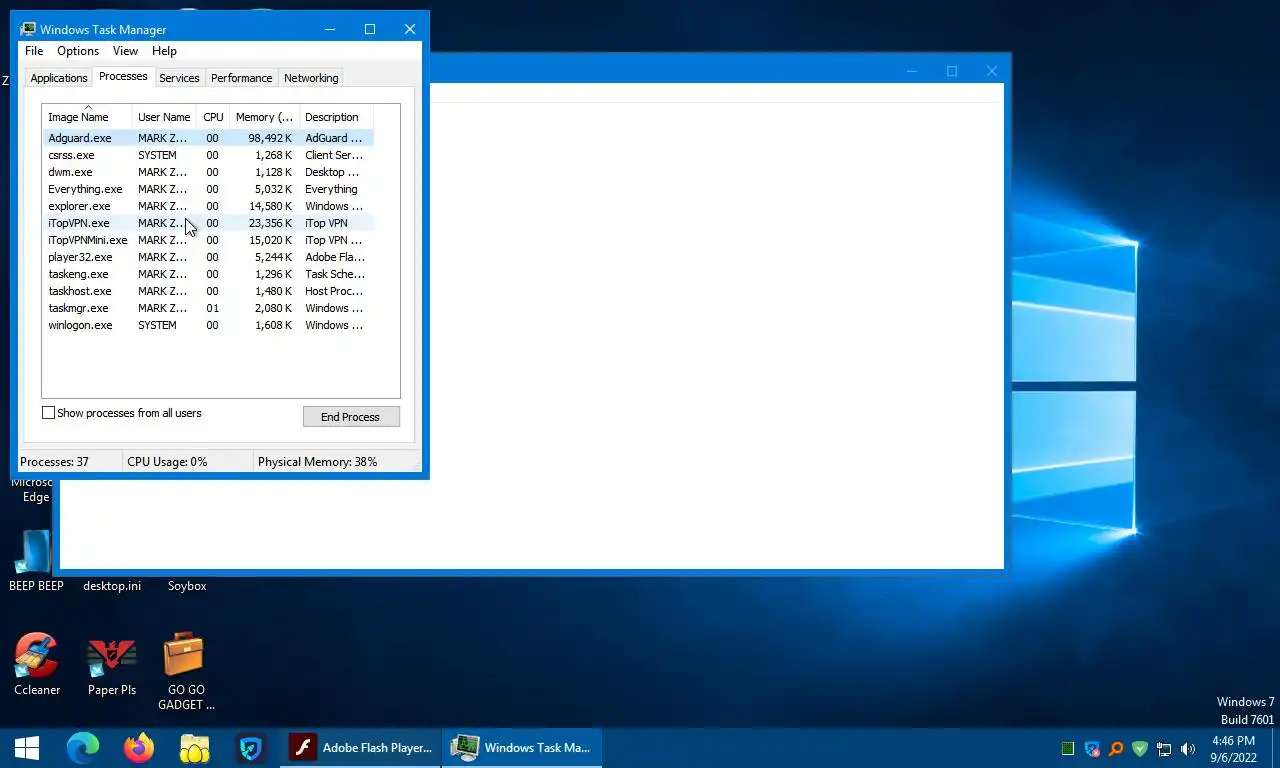The width and height of the screenshot is (1280, 768).
Task: Click the Windows Task Manager taskbar button
Action: point(522,747)
